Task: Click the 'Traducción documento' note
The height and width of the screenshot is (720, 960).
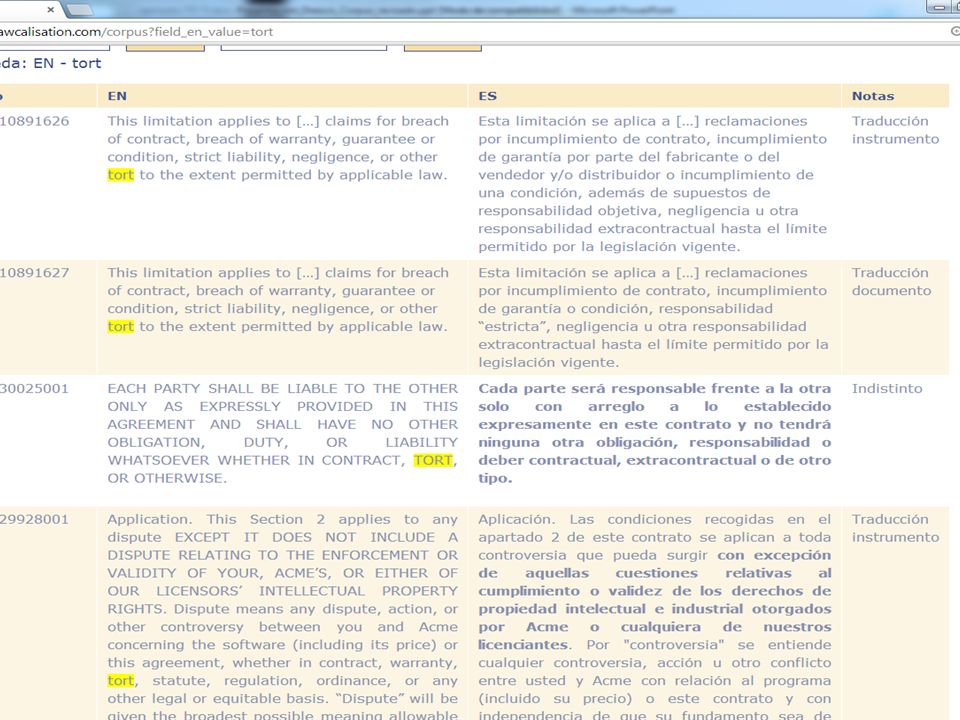Action: [891, 282]
